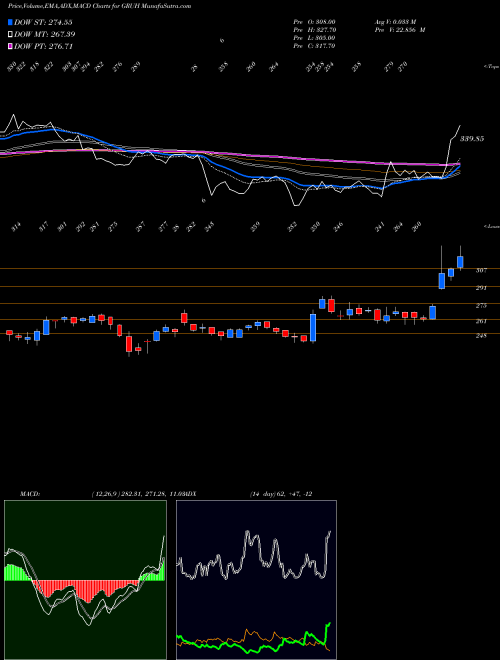The height and width of the screenshot is (660, 500).
Task: Open the MACD histogram panel
Action: pos(85,580)
